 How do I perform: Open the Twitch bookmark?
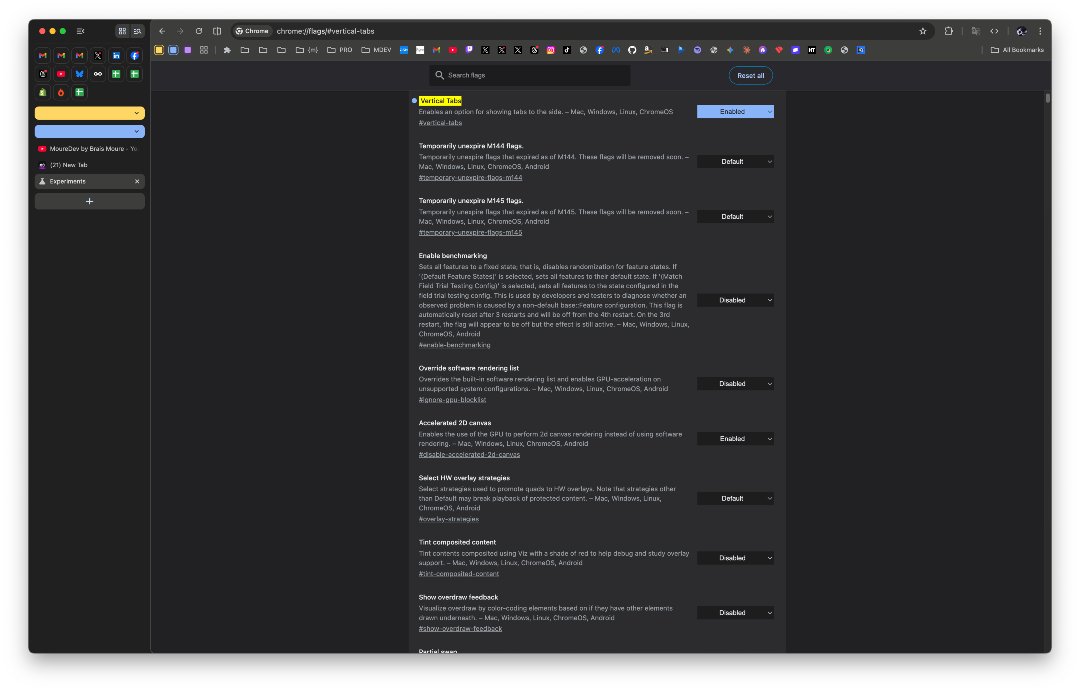click(x=469, y=50)
